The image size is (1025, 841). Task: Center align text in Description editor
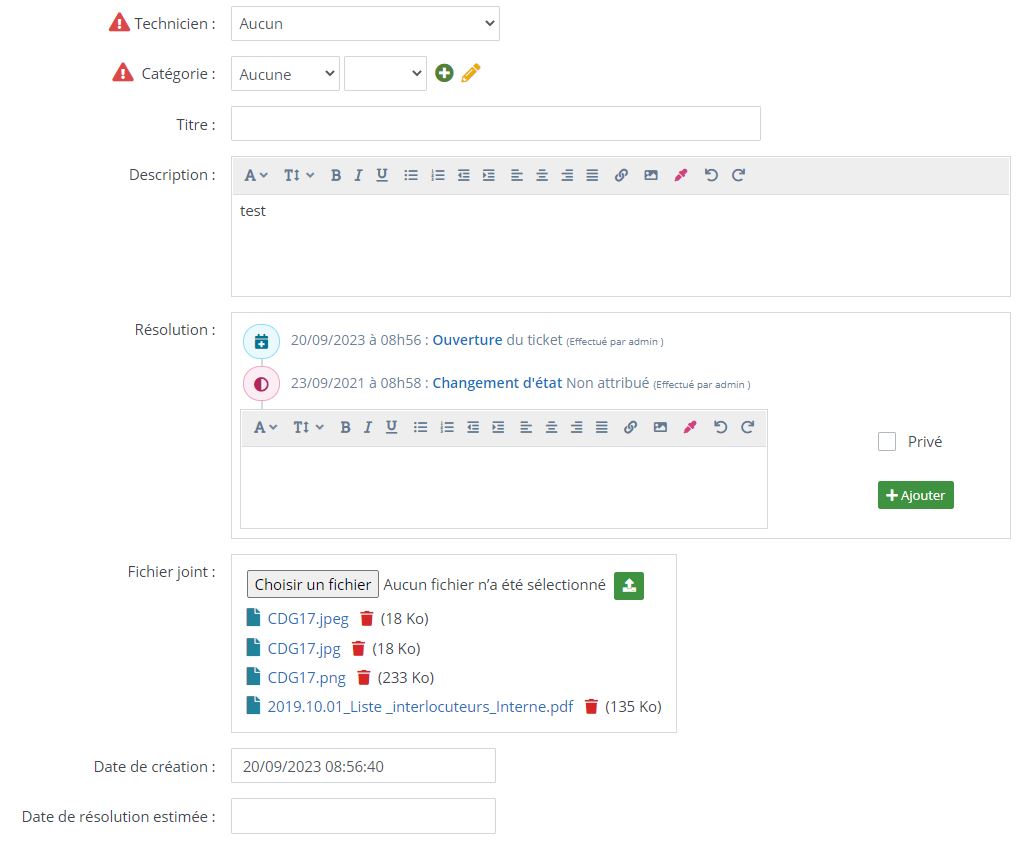[x=542, y=175]
